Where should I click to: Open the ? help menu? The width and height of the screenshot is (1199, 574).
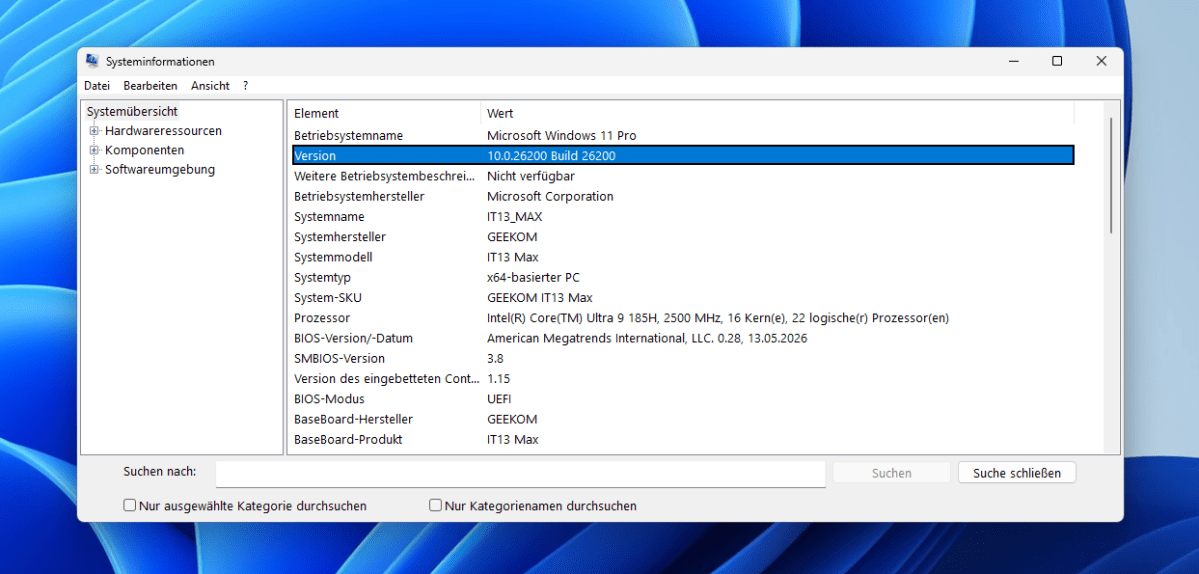[245, 86]
